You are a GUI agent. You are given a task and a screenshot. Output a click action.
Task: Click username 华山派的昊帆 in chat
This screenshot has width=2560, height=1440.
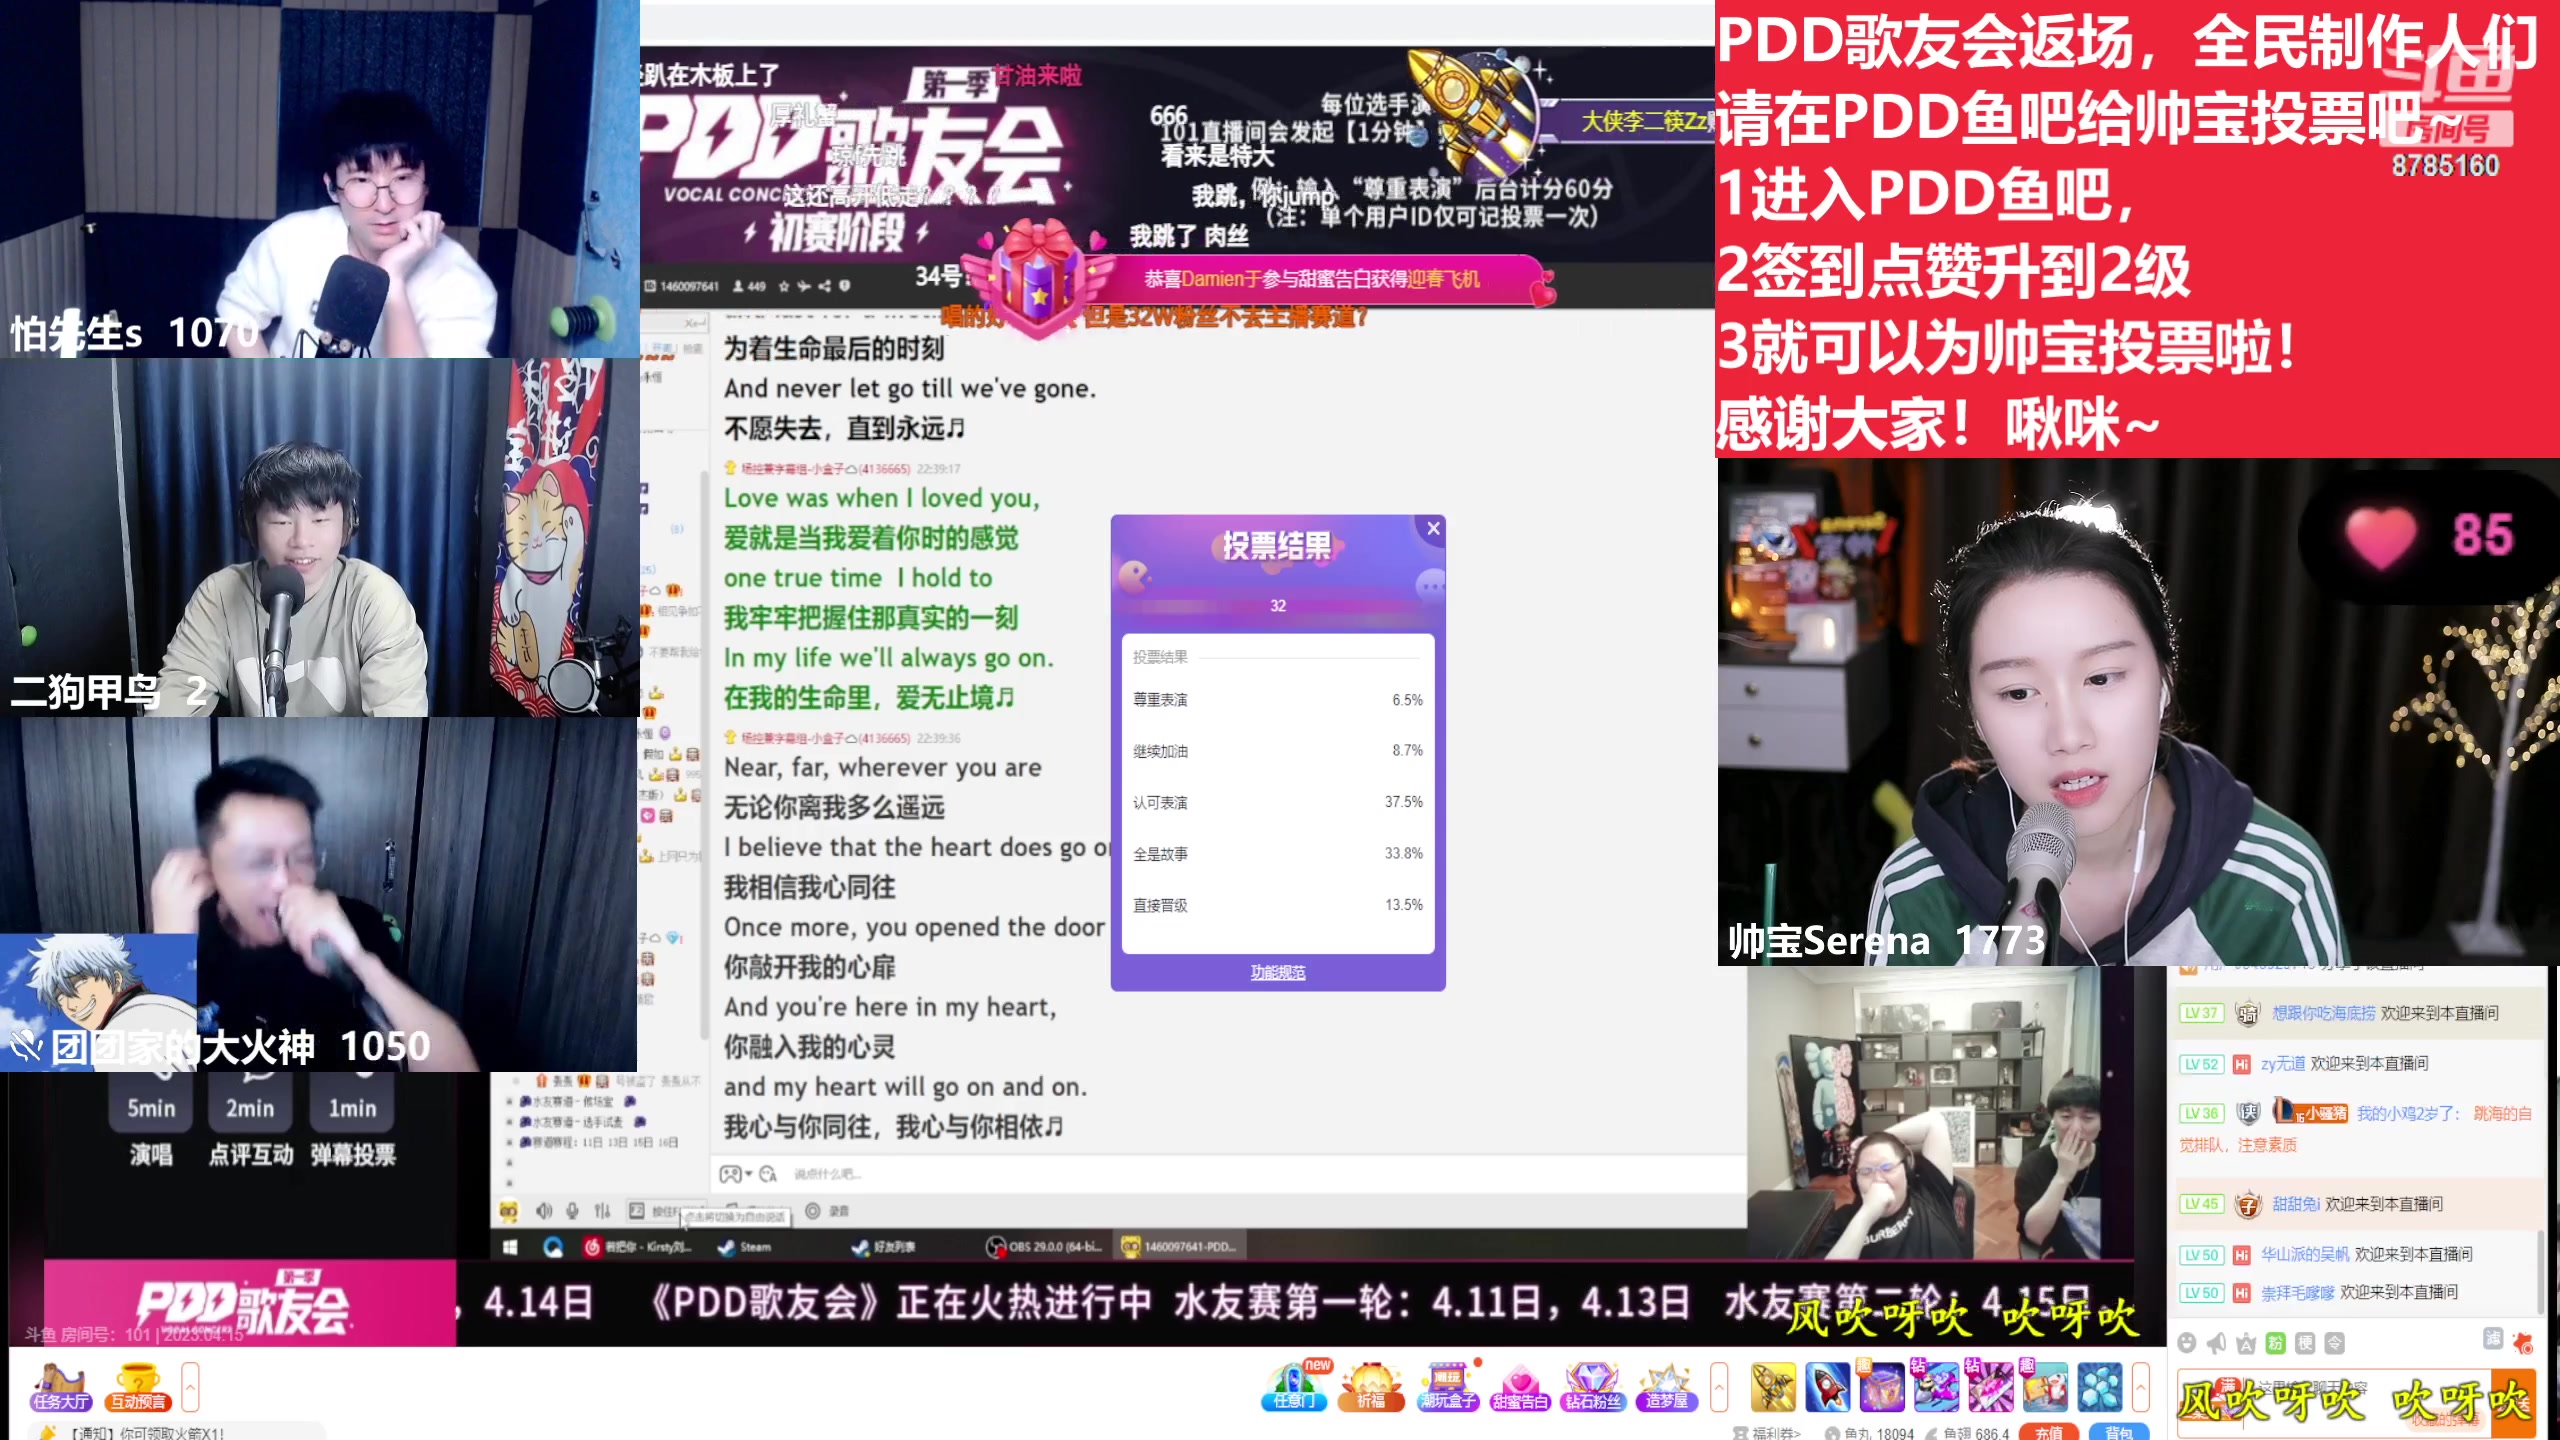point(2305,1254)
